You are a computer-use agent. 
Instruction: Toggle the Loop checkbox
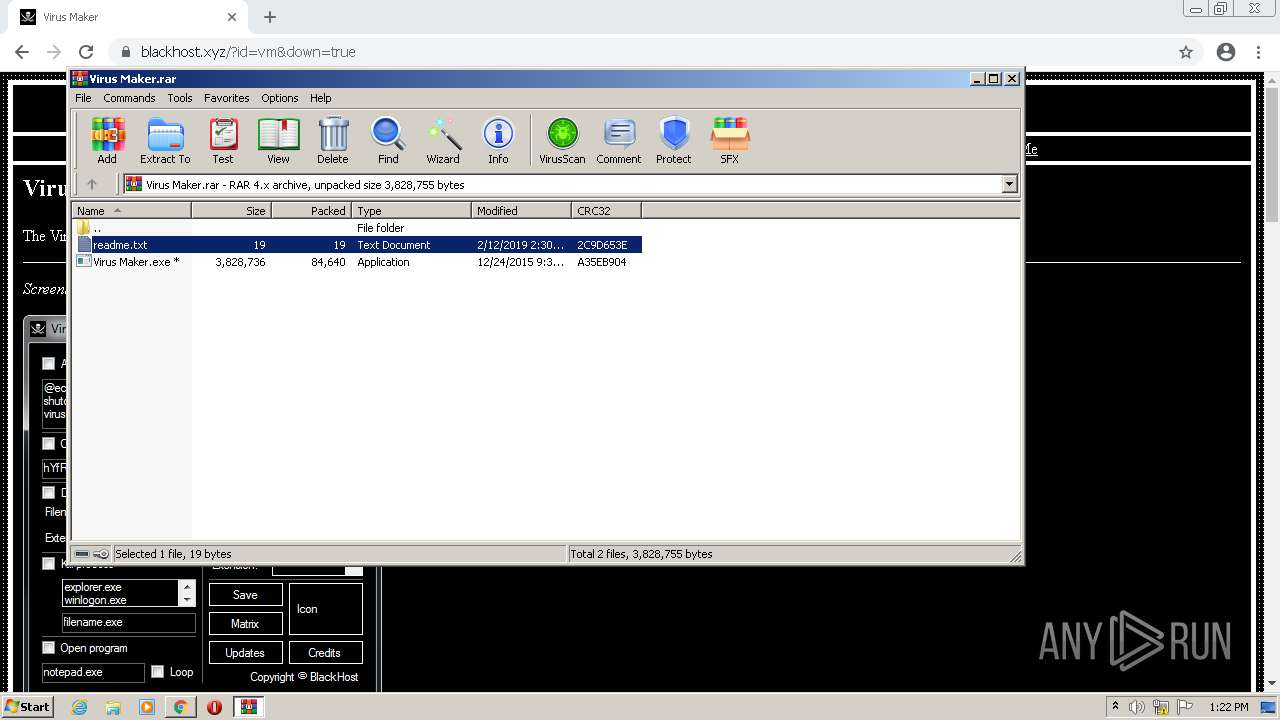pos(157,672)
